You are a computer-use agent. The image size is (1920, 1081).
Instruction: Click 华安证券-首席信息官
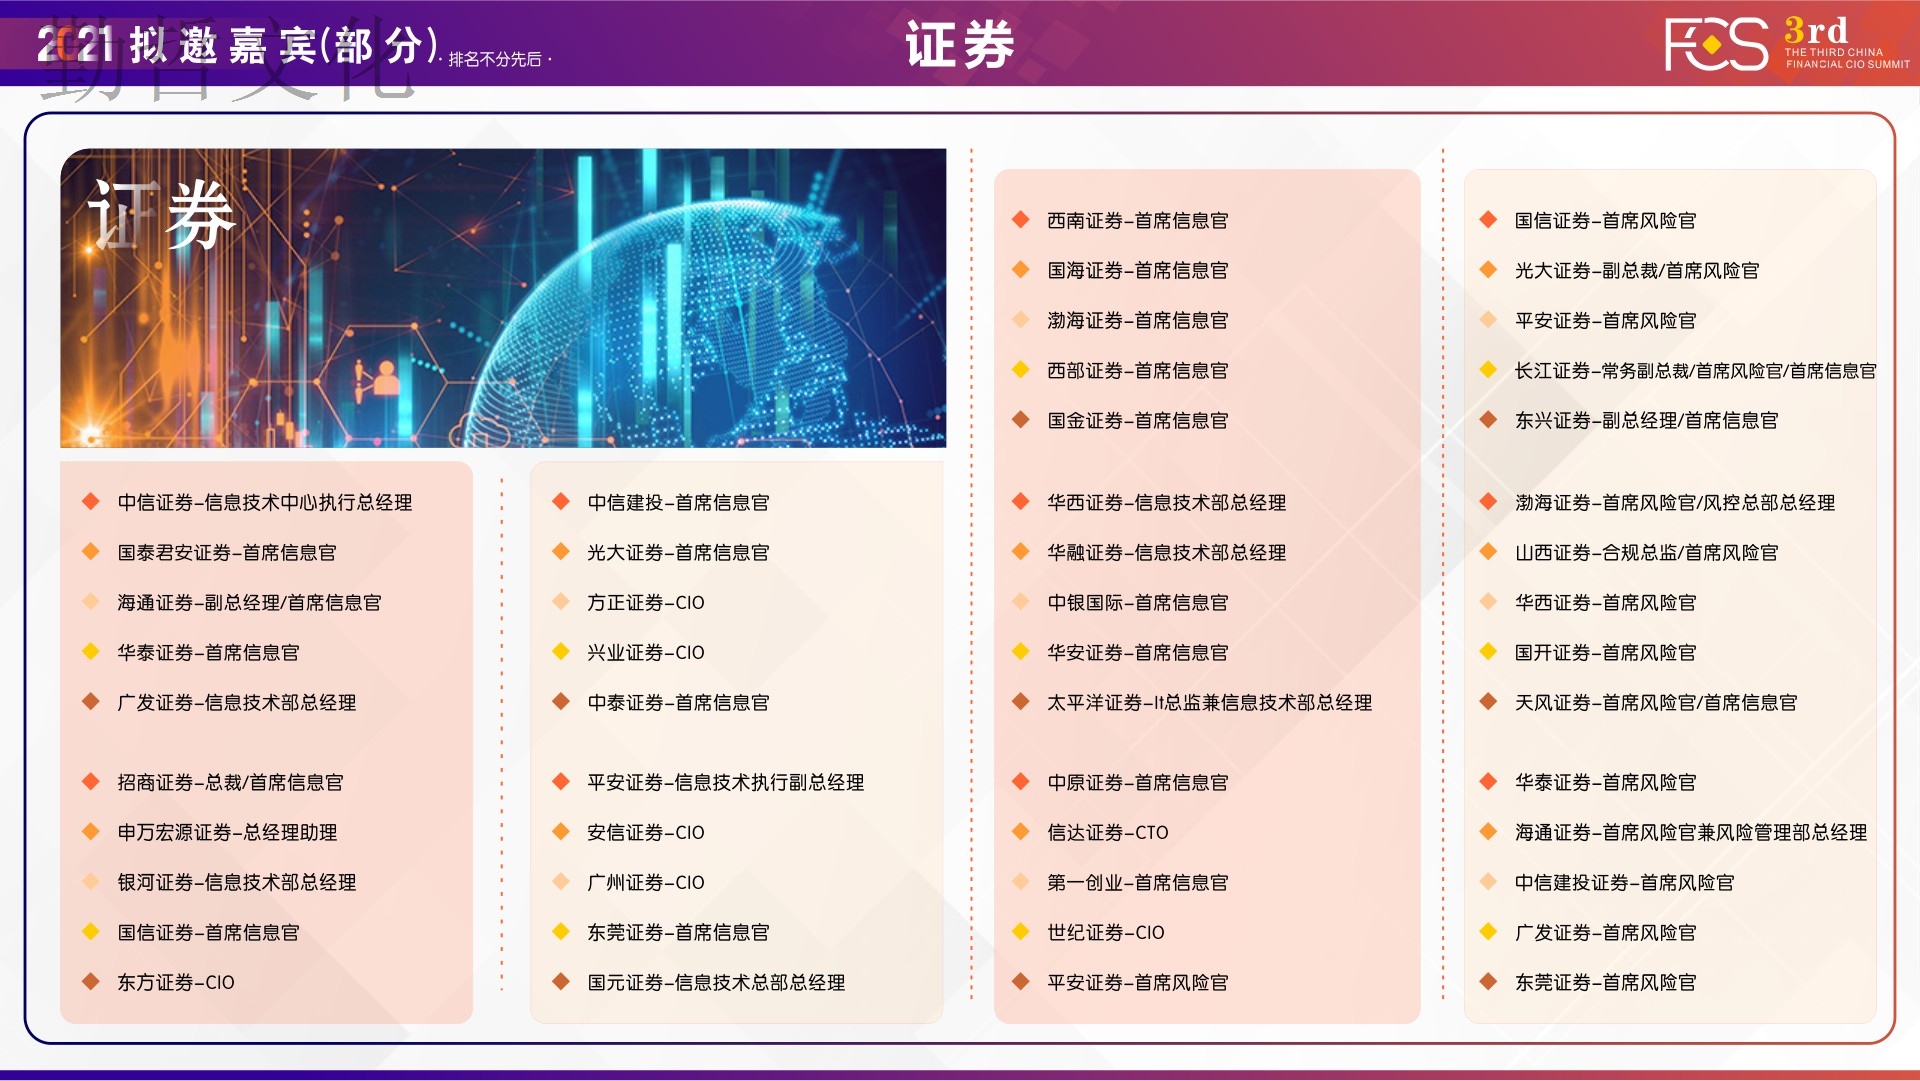(x=1138, y=653)
